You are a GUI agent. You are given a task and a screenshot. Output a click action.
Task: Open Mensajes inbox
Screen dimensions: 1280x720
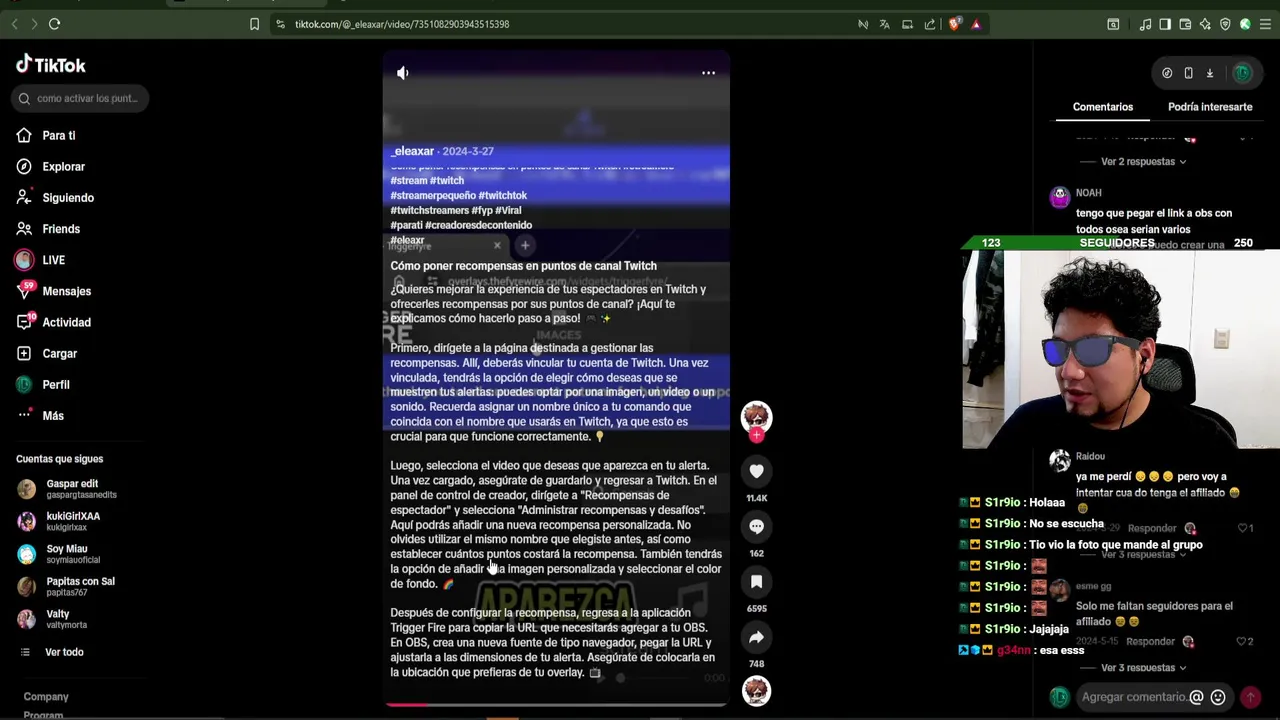54,291
